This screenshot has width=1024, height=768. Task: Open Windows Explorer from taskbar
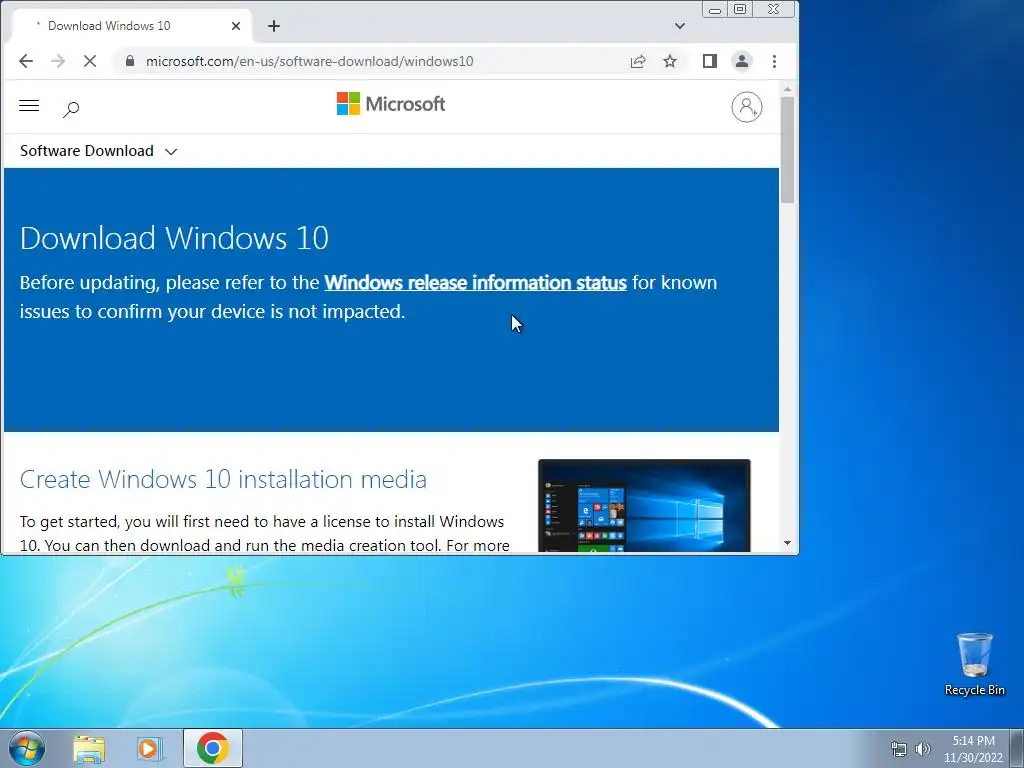pos(89,749)
